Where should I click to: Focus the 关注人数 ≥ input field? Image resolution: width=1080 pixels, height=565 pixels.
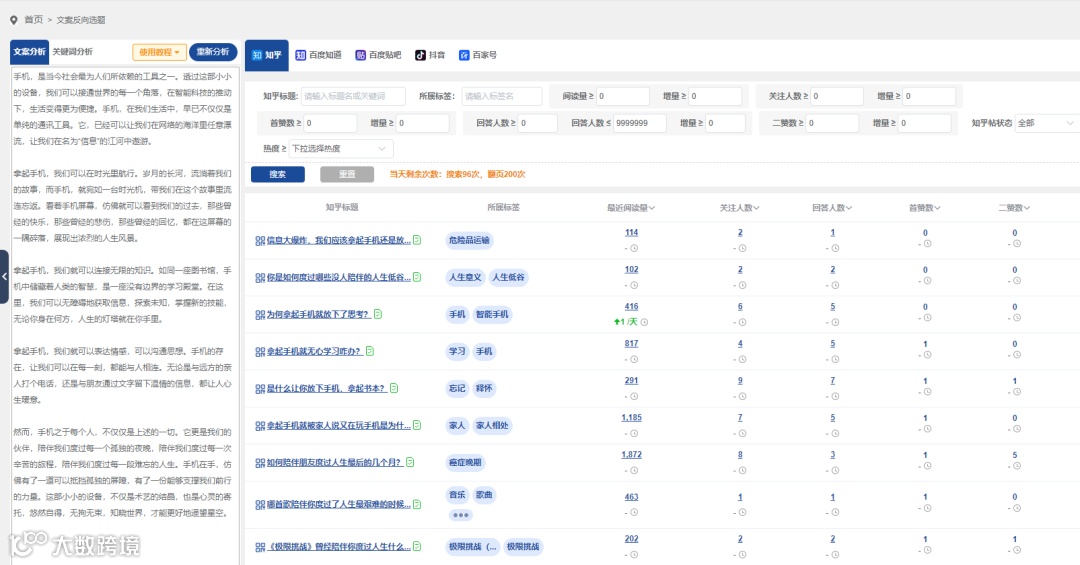coord(837,96)
